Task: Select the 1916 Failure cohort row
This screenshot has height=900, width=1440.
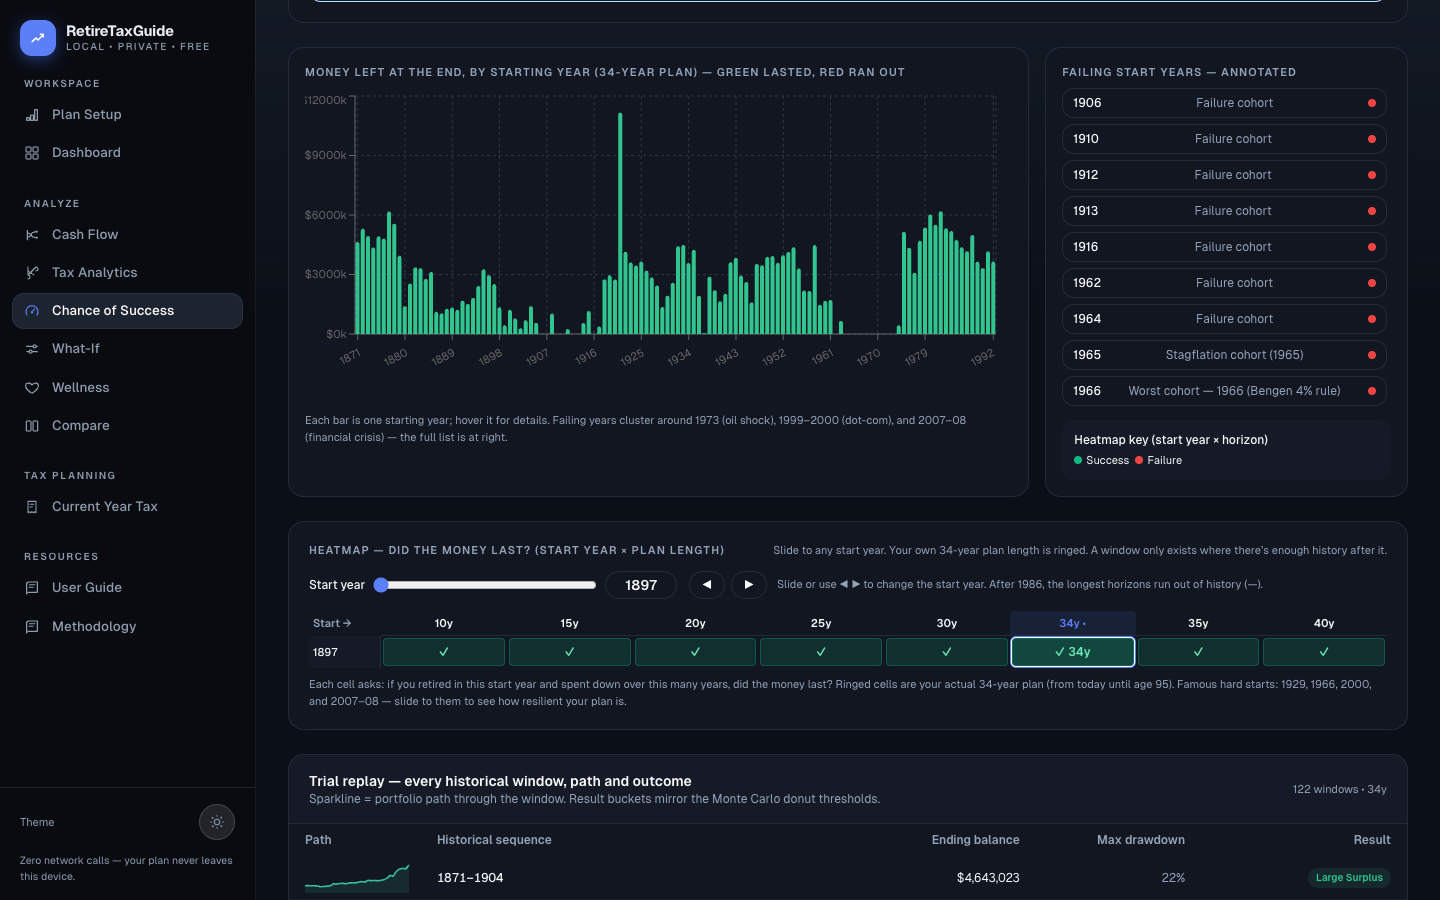Action: [1224, 247]
